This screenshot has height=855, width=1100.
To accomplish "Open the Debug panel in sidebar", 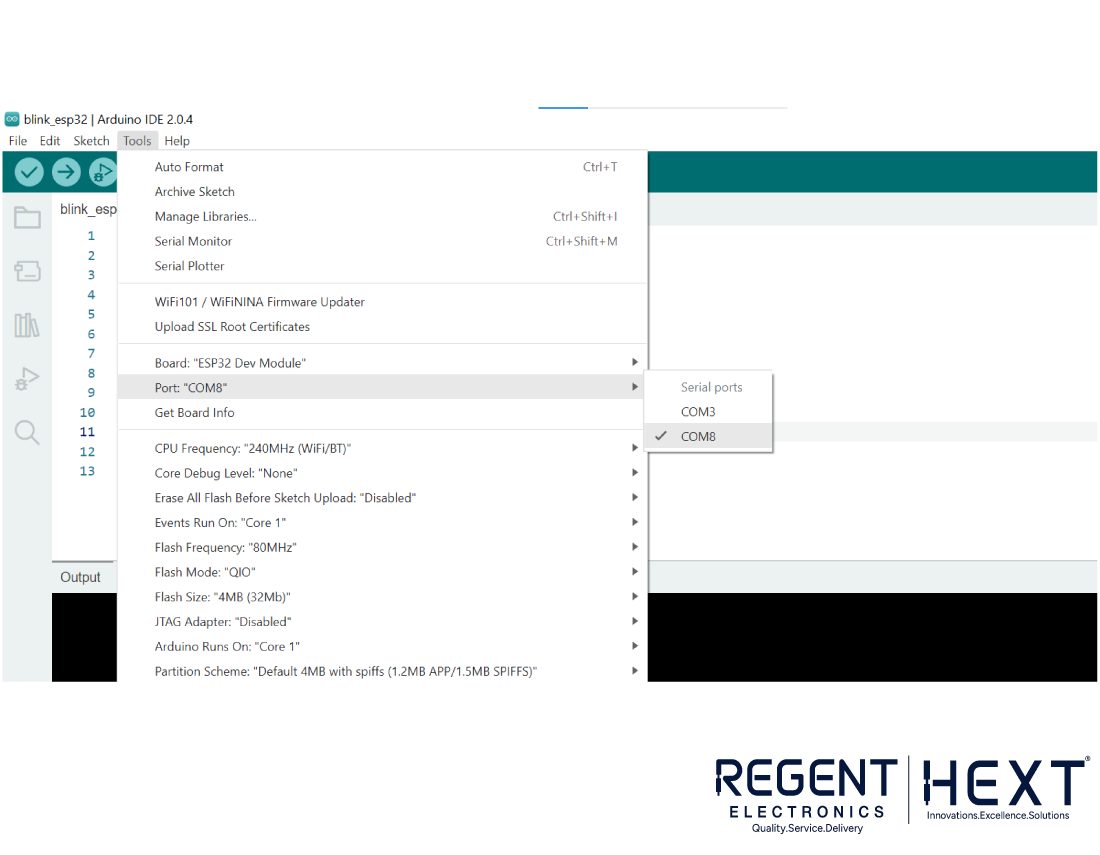I will point(27,379).
